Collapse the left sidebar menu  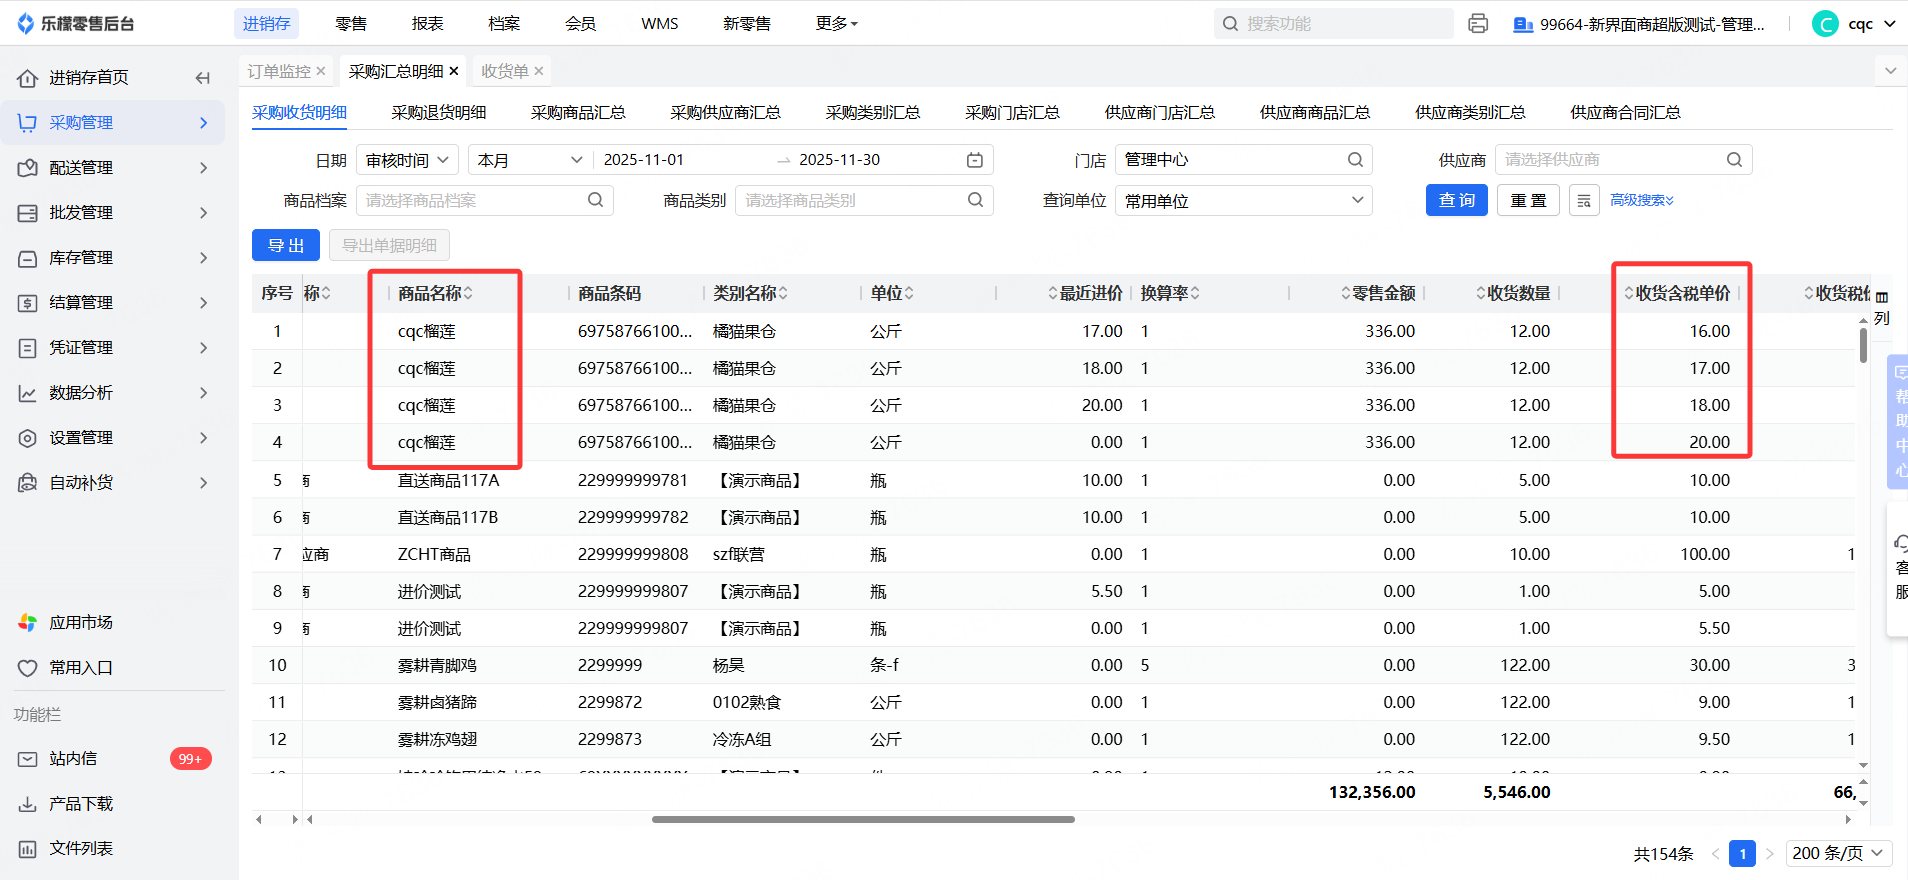203,78
